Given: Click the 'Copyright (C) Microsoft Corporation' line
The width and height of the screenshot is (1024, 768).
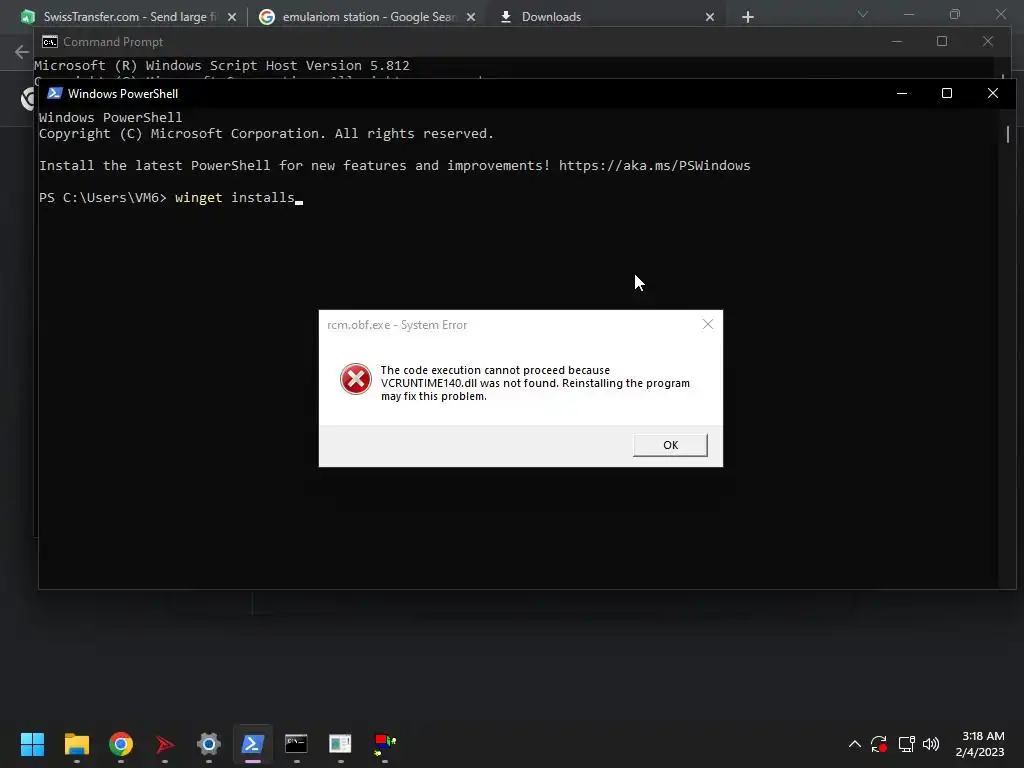Looking at the screenshot, I should pos(266,133).
